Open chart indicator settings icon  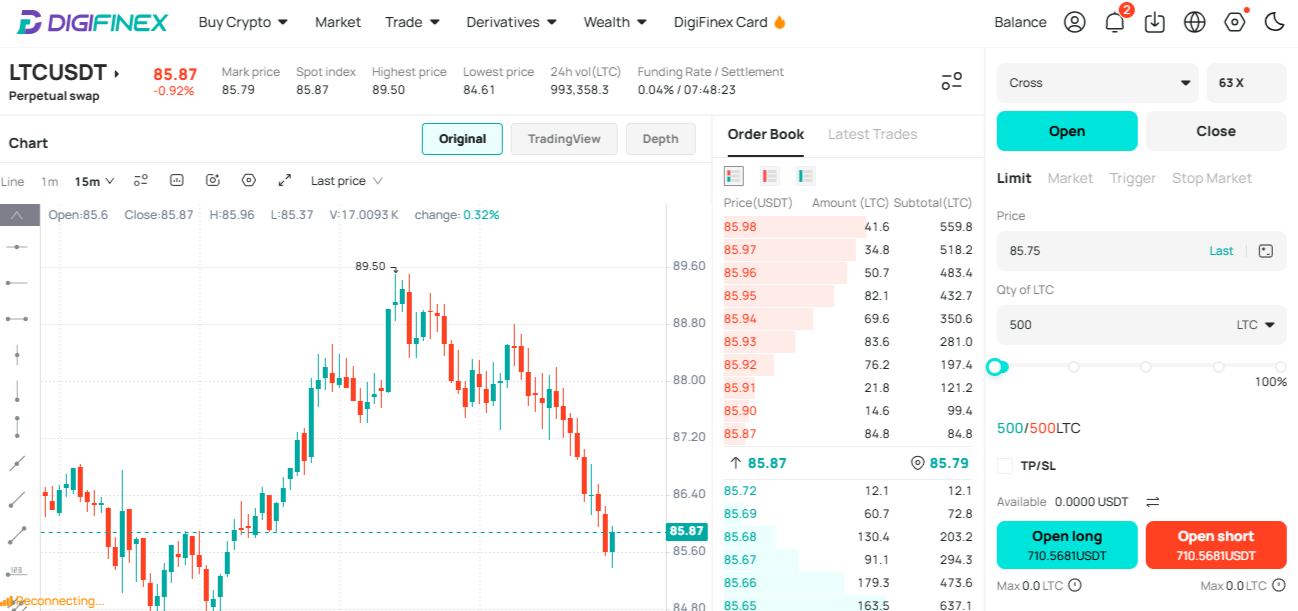(x=141, y=180)
